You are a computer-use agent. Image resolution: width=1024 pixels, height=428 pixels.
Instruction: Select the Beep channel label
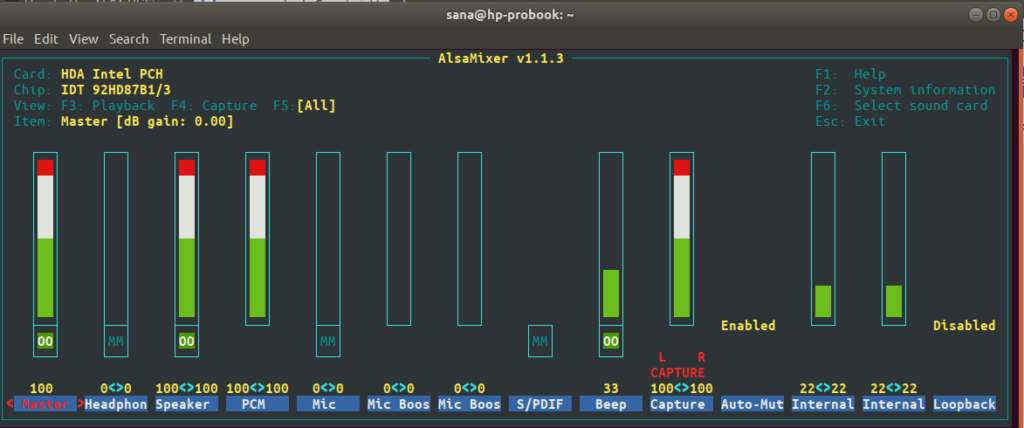click(x=611, y=404)
